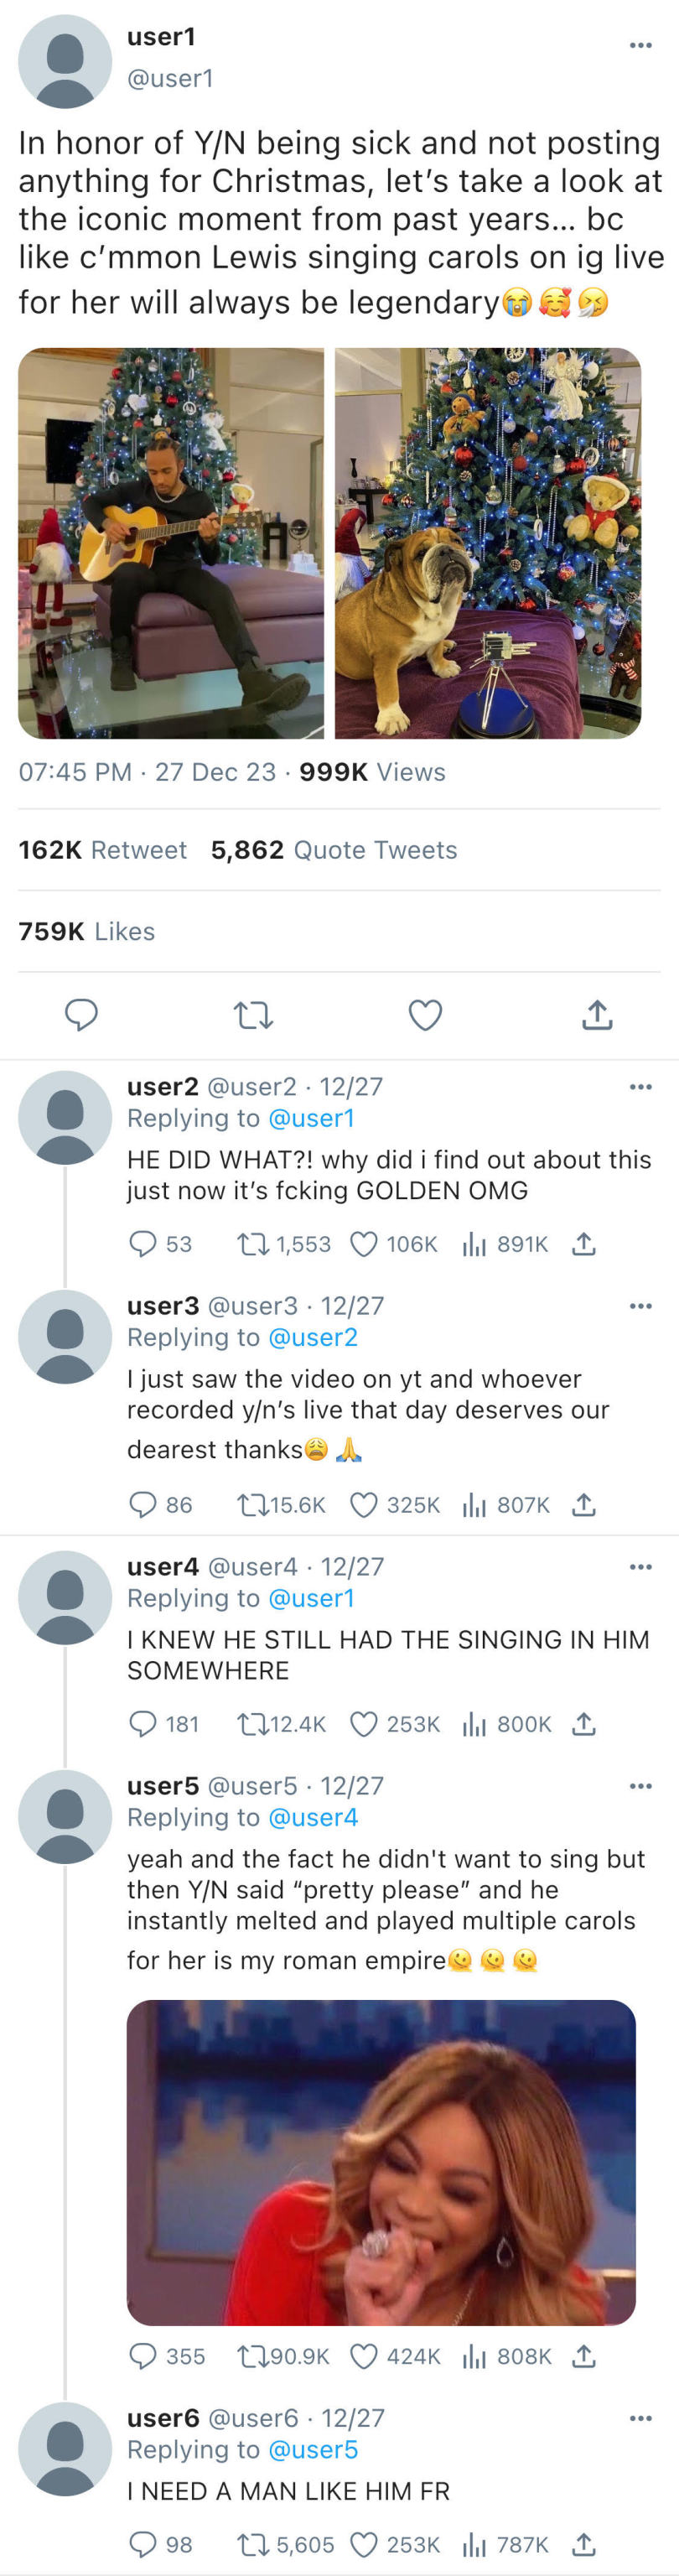Image resolution: width=679 pixels, height=2576 pixels.
Task: Share user6's reply using the share icon
Action: click(584, 2544)
